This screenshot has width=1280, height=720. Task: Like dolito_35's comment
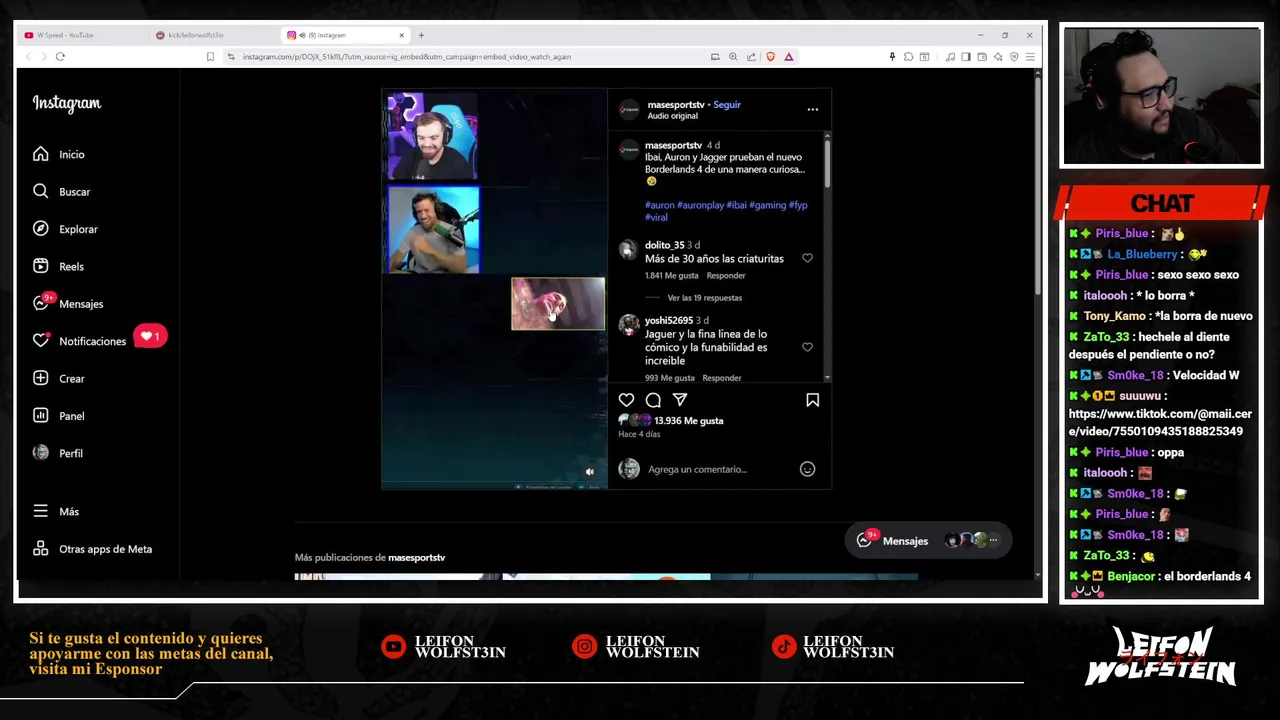(x=807, y=258)
